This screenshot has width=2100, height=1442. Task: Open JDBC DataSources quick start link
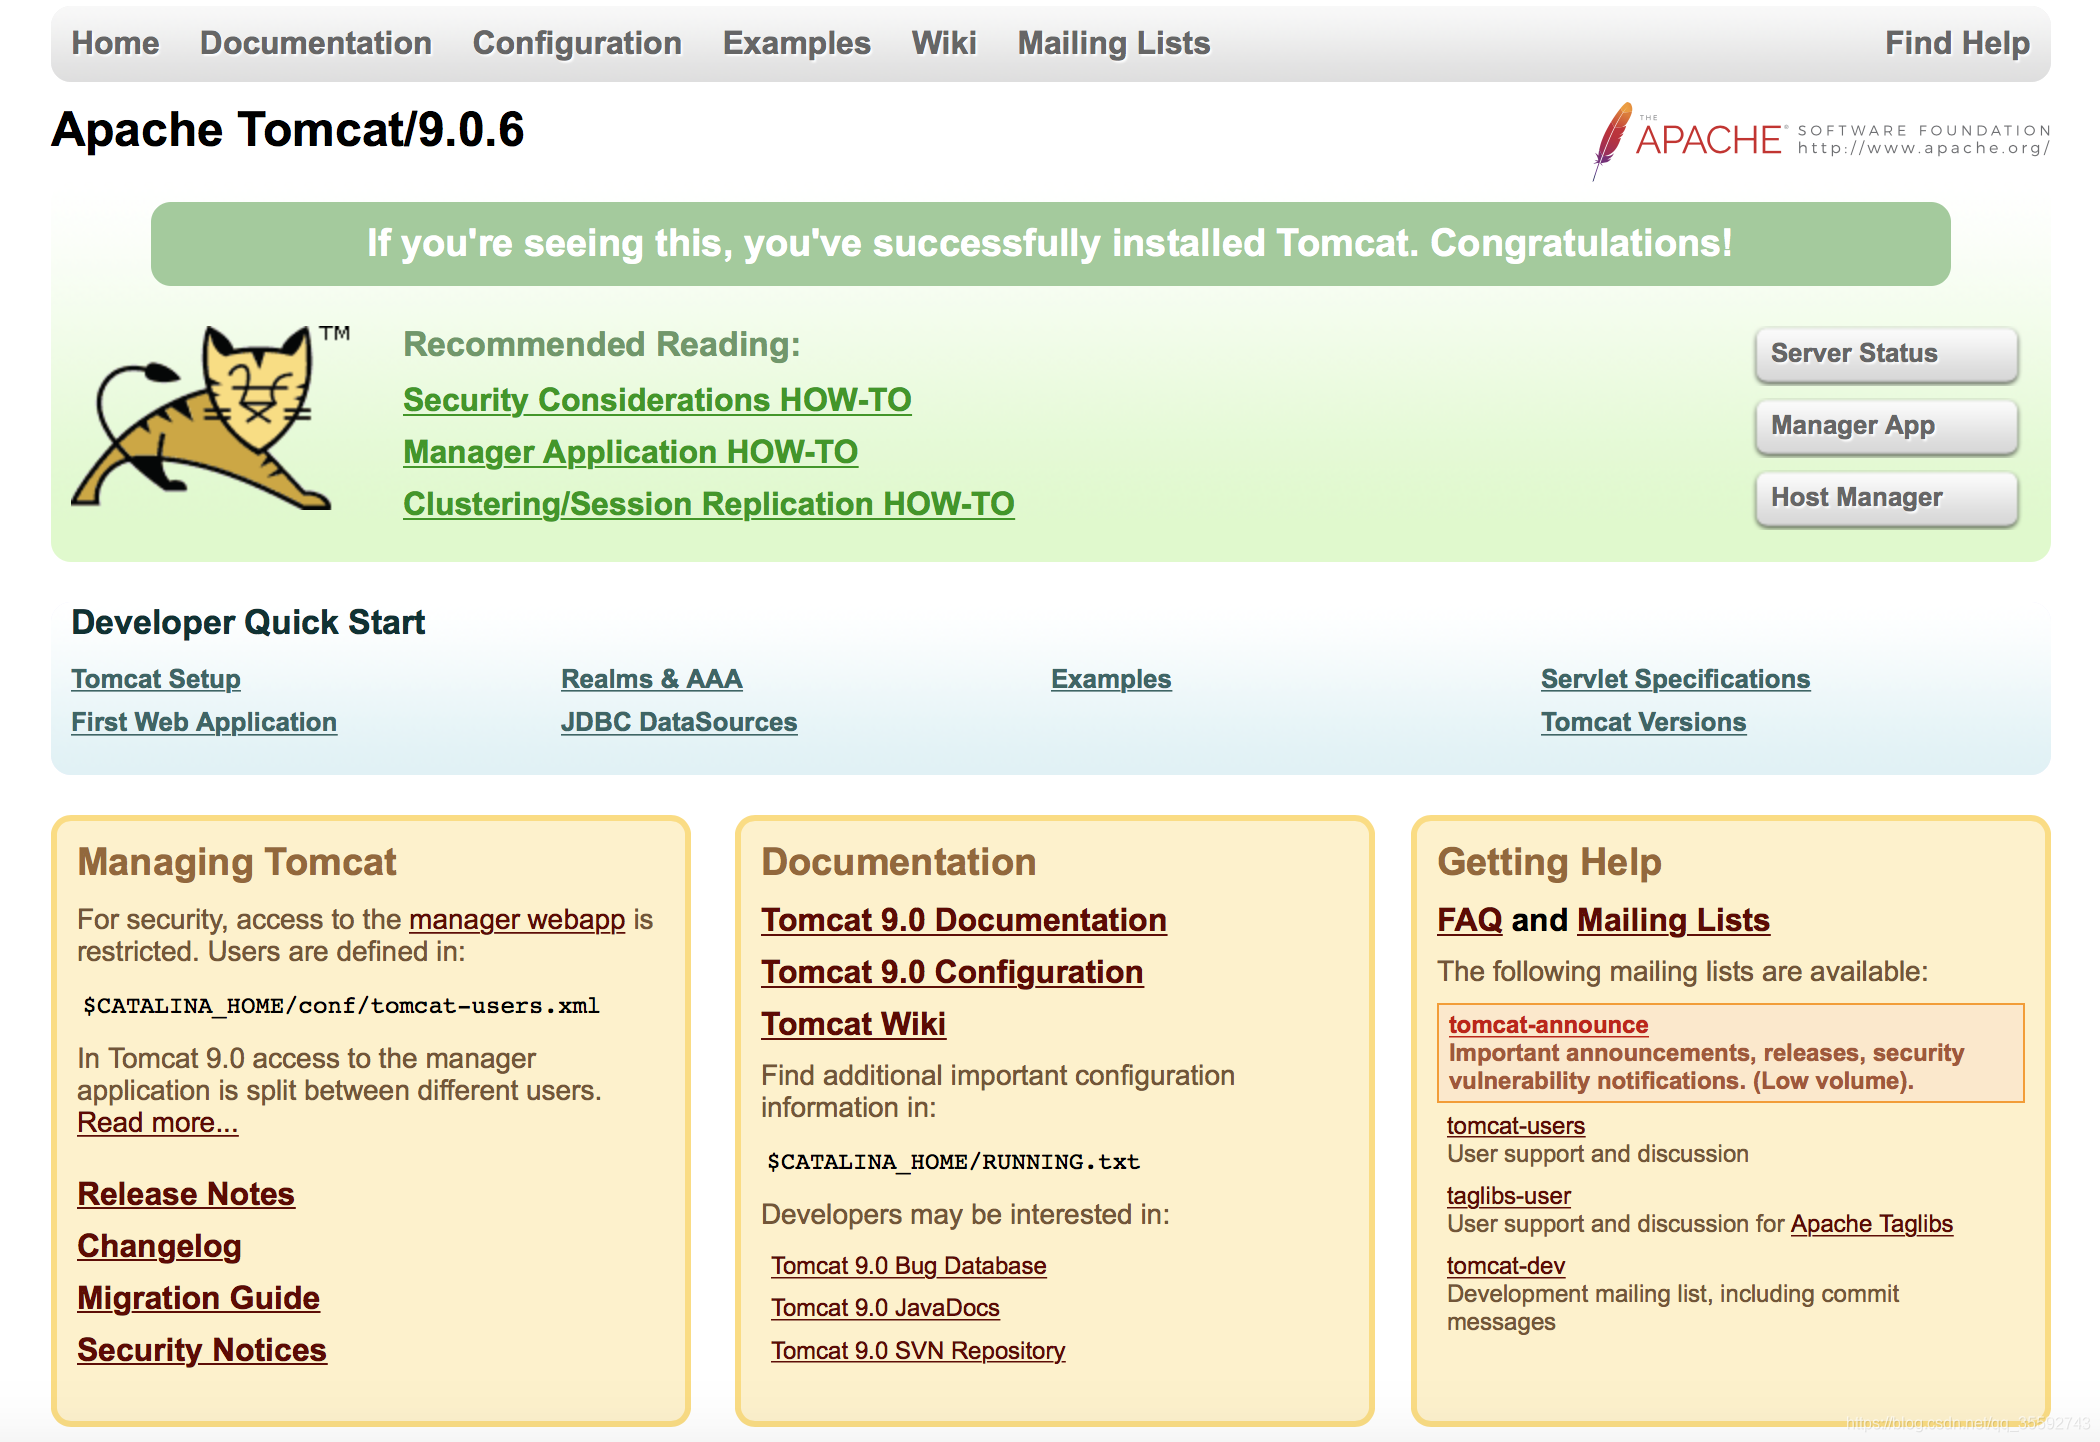click(678, 722)
